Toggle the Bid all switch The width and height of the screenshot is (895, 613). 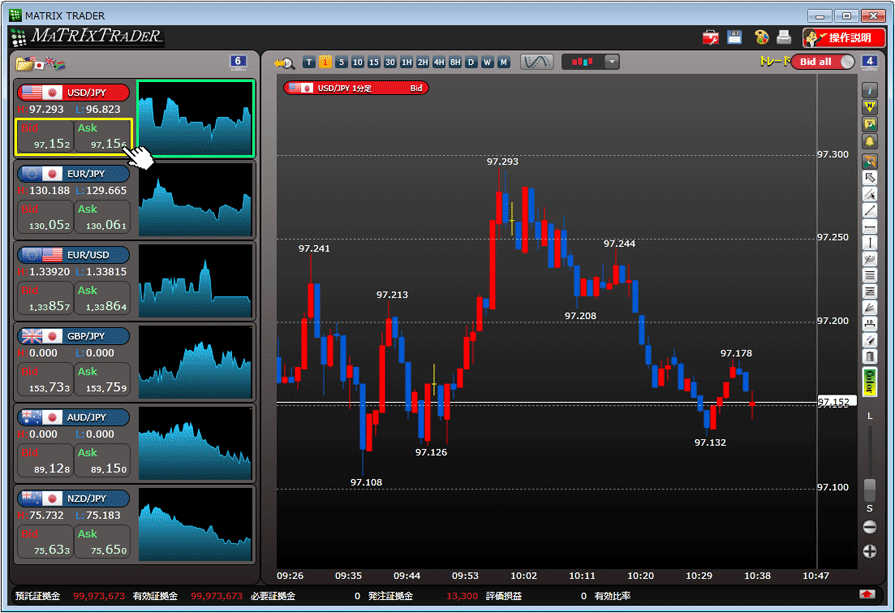coord(823,62)
